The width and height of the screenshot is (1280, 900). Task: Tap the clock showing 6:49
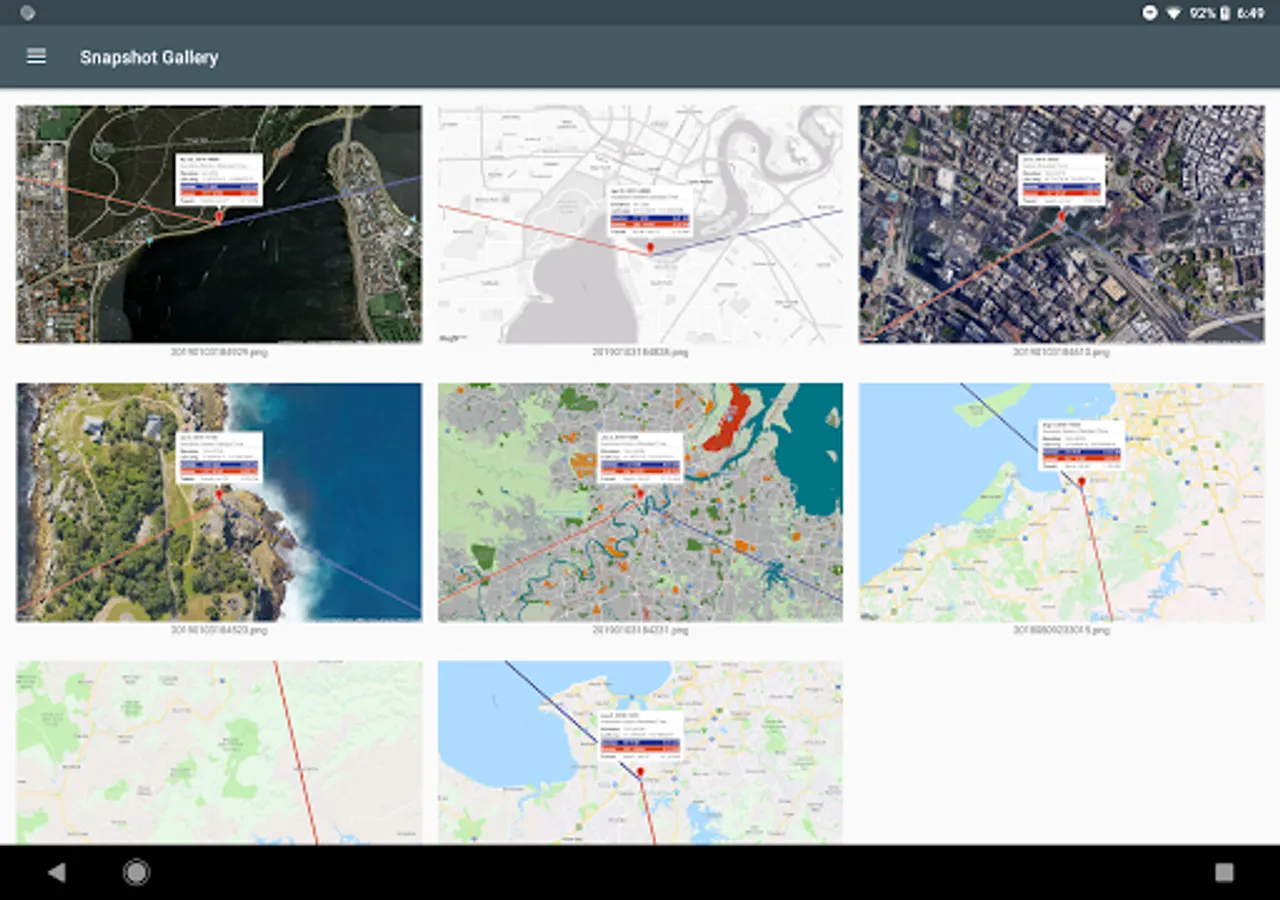(x=1250, y=13)
